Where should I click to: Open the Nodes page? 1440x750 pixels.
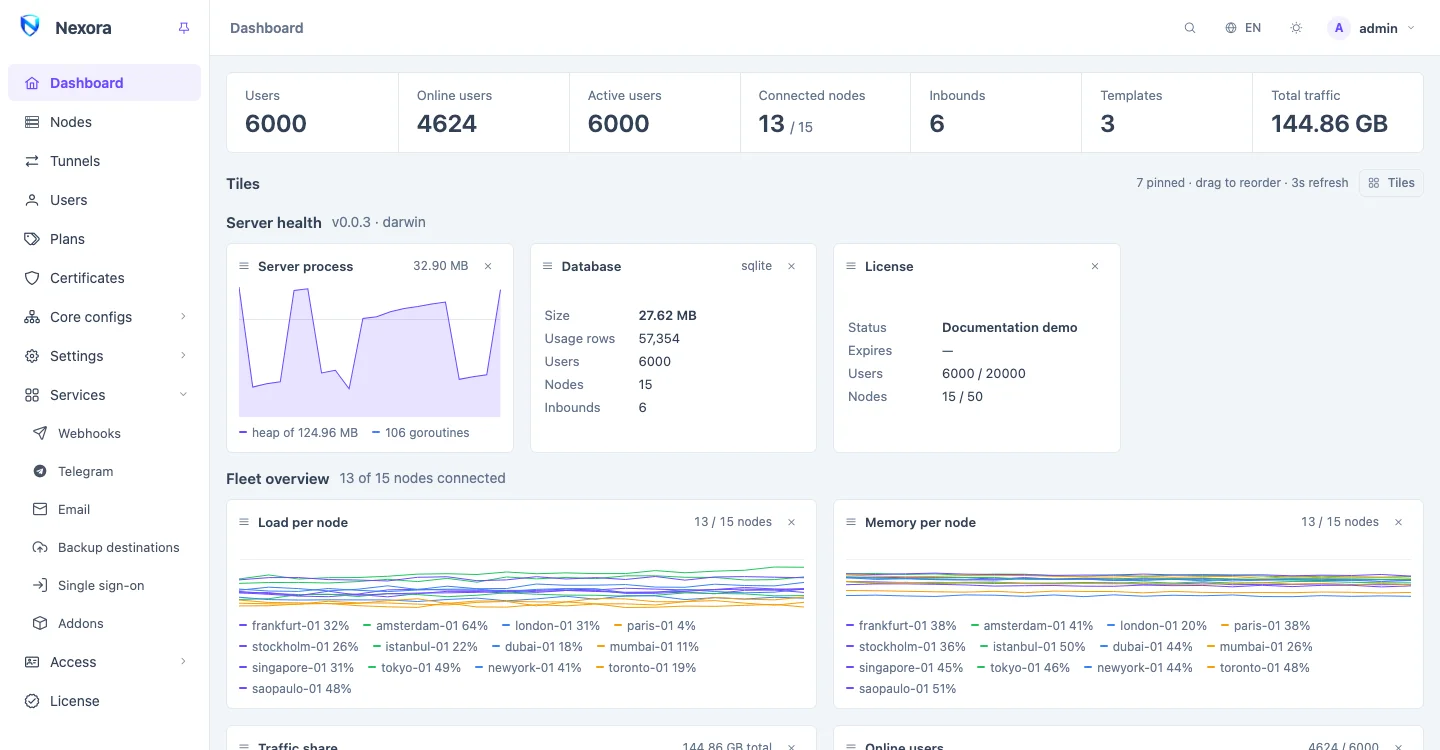point(104,122)
